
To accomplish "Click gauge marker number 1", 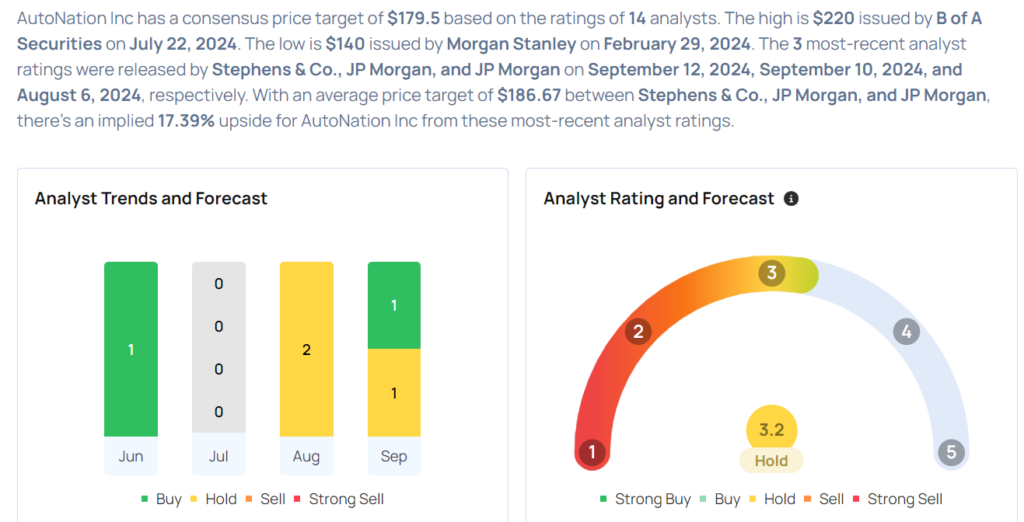I will pyautogui.click(x=591, y=452).
